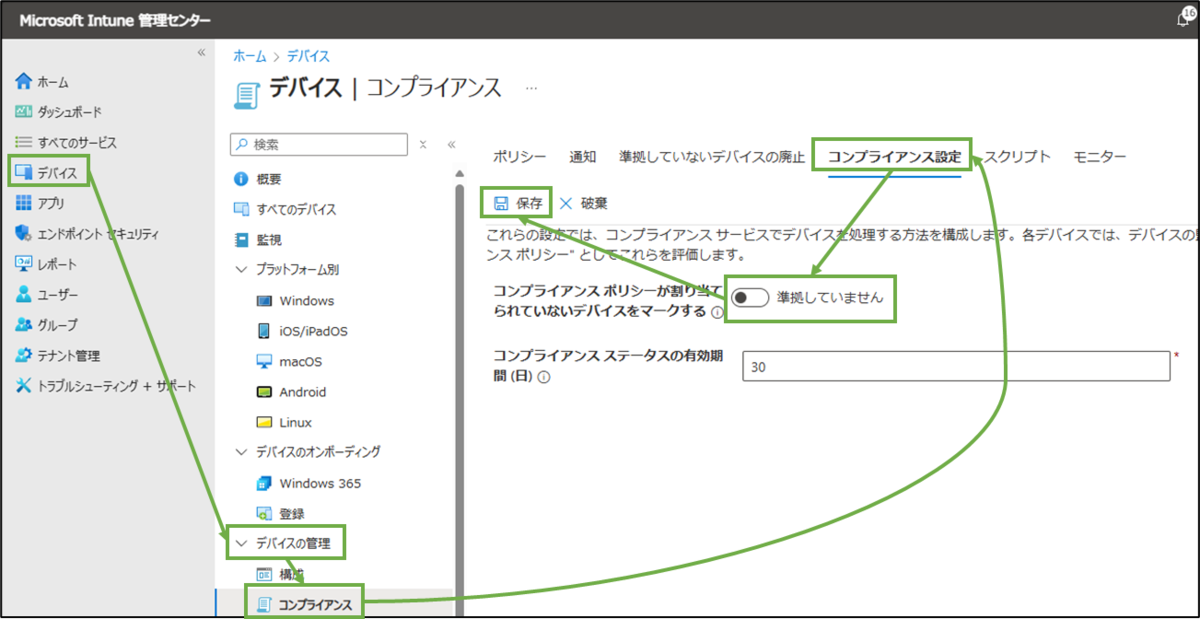Open the 準拠していないデバイスの廃止 tab

pos(712,157)
